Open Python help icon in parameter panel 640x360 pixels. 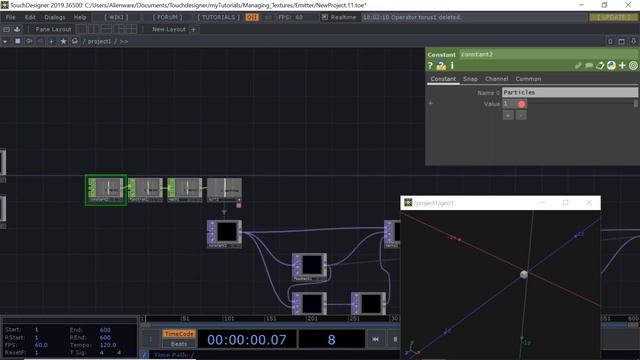[441, 65]
